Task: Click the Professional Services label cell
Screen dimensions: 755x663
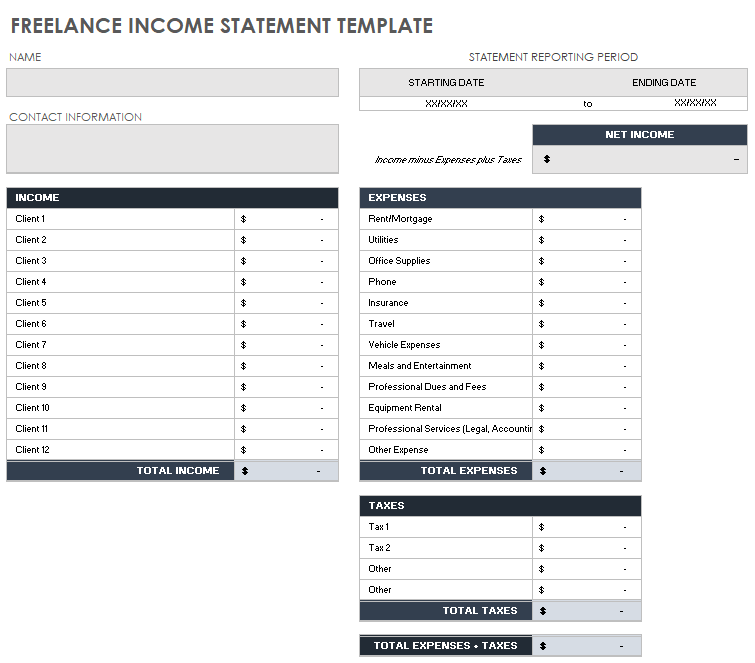Action: tap(445, 429)
